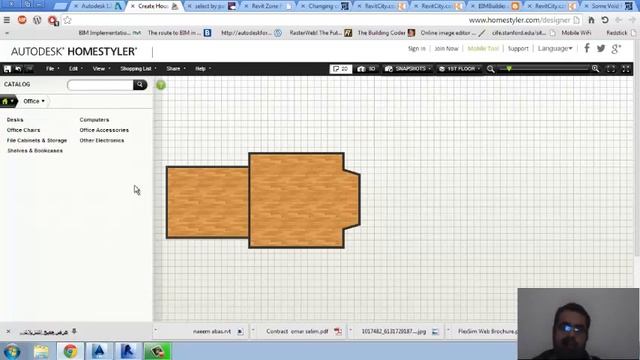Click the bookmark star icon
Image resolution: width=640 pixels, height=360 pixels.
(67, 20)
